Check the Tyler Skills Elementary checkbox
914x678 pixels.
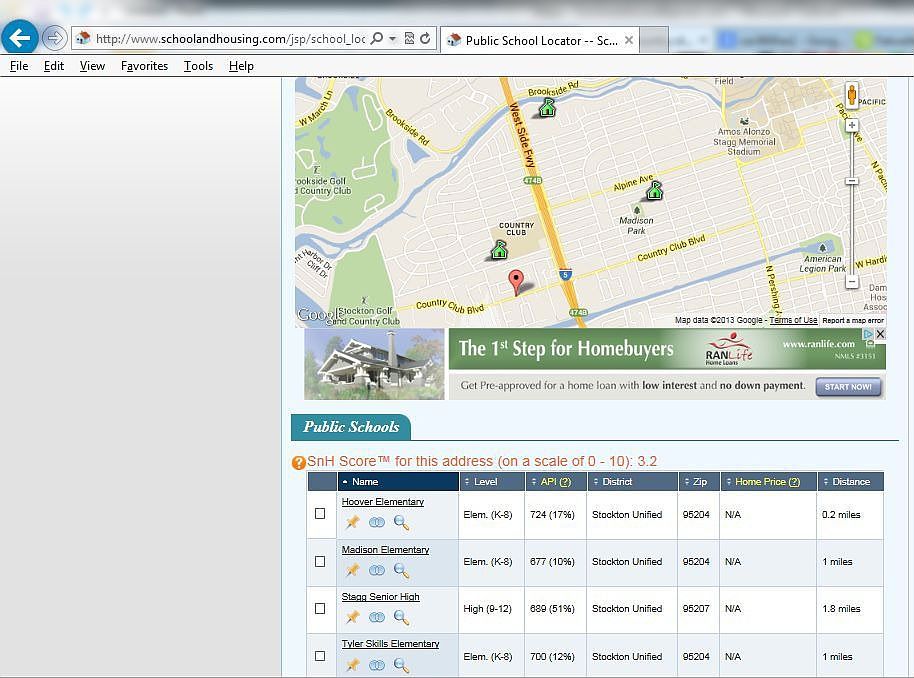click(x=320, y=656)
